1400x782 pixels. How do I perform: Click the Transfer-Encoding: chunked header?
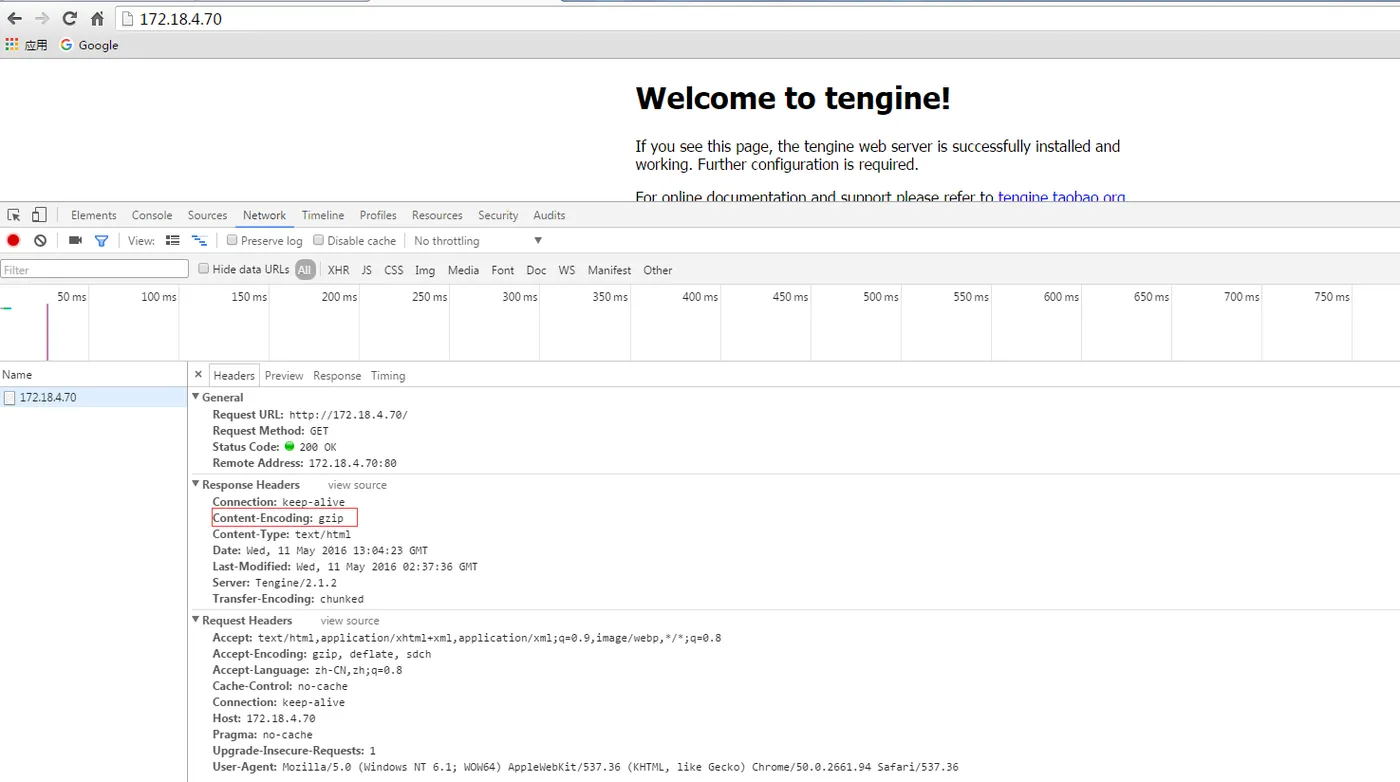tap(288, 599)
